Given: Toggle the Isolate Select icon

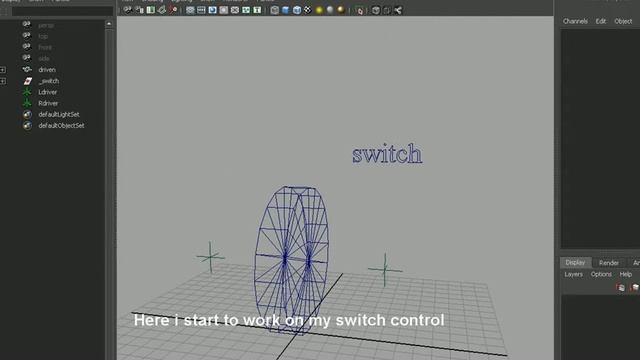Looking at the screenshot, I should coord(359,10).
